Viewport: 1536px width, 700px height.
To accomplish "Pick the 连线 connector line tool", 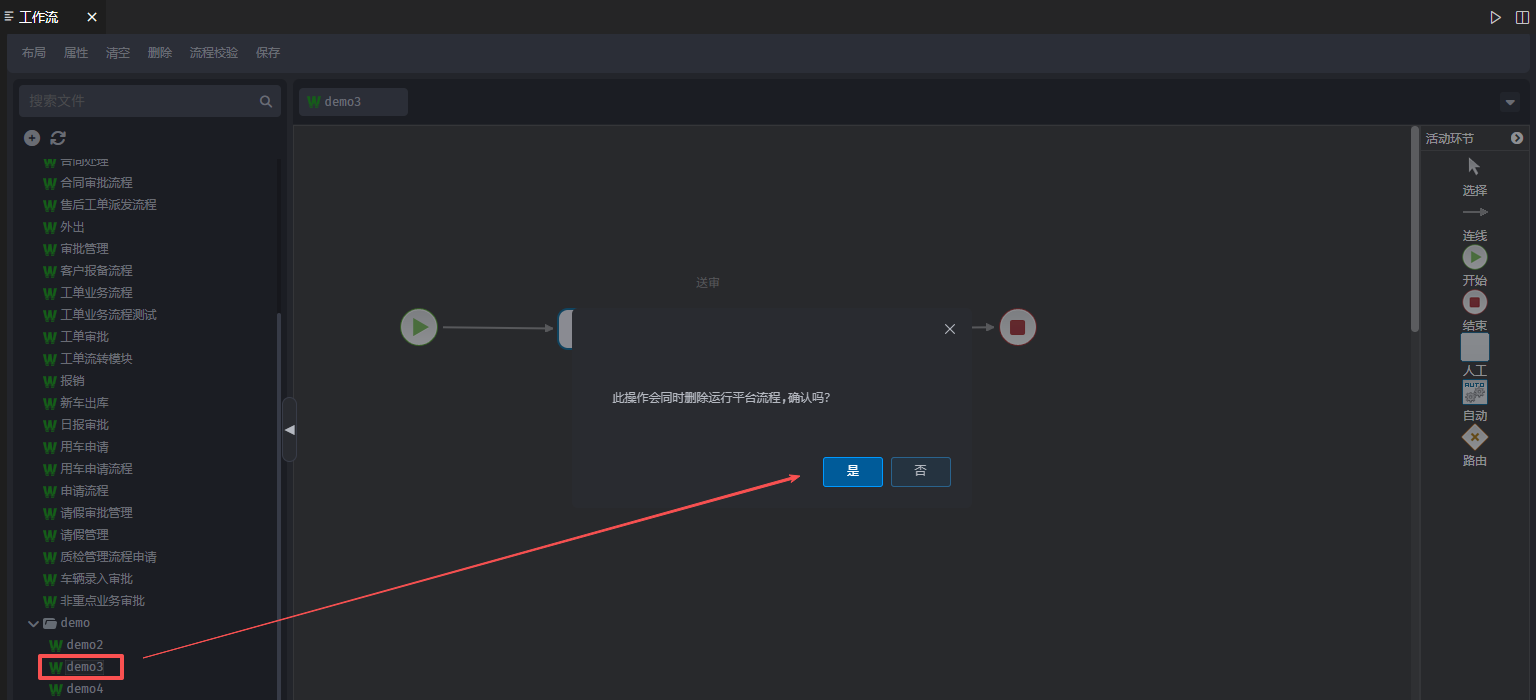I will pyautogui.click(x=1474, y=212).
